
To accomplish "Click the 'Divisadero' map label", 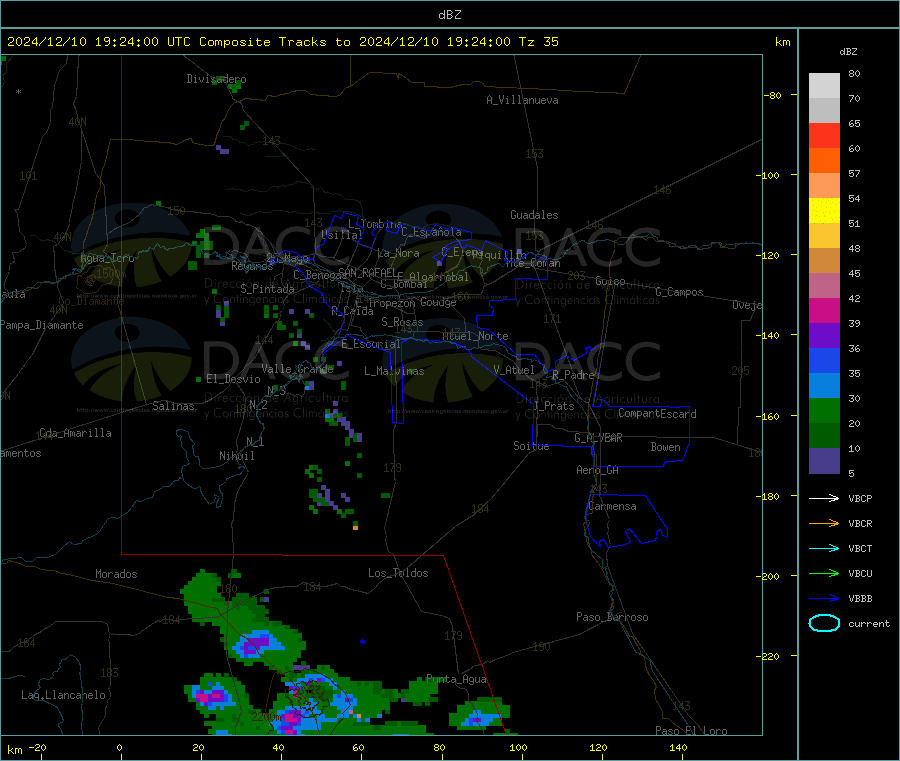I will pyautogui.click(x=216, y=79).
